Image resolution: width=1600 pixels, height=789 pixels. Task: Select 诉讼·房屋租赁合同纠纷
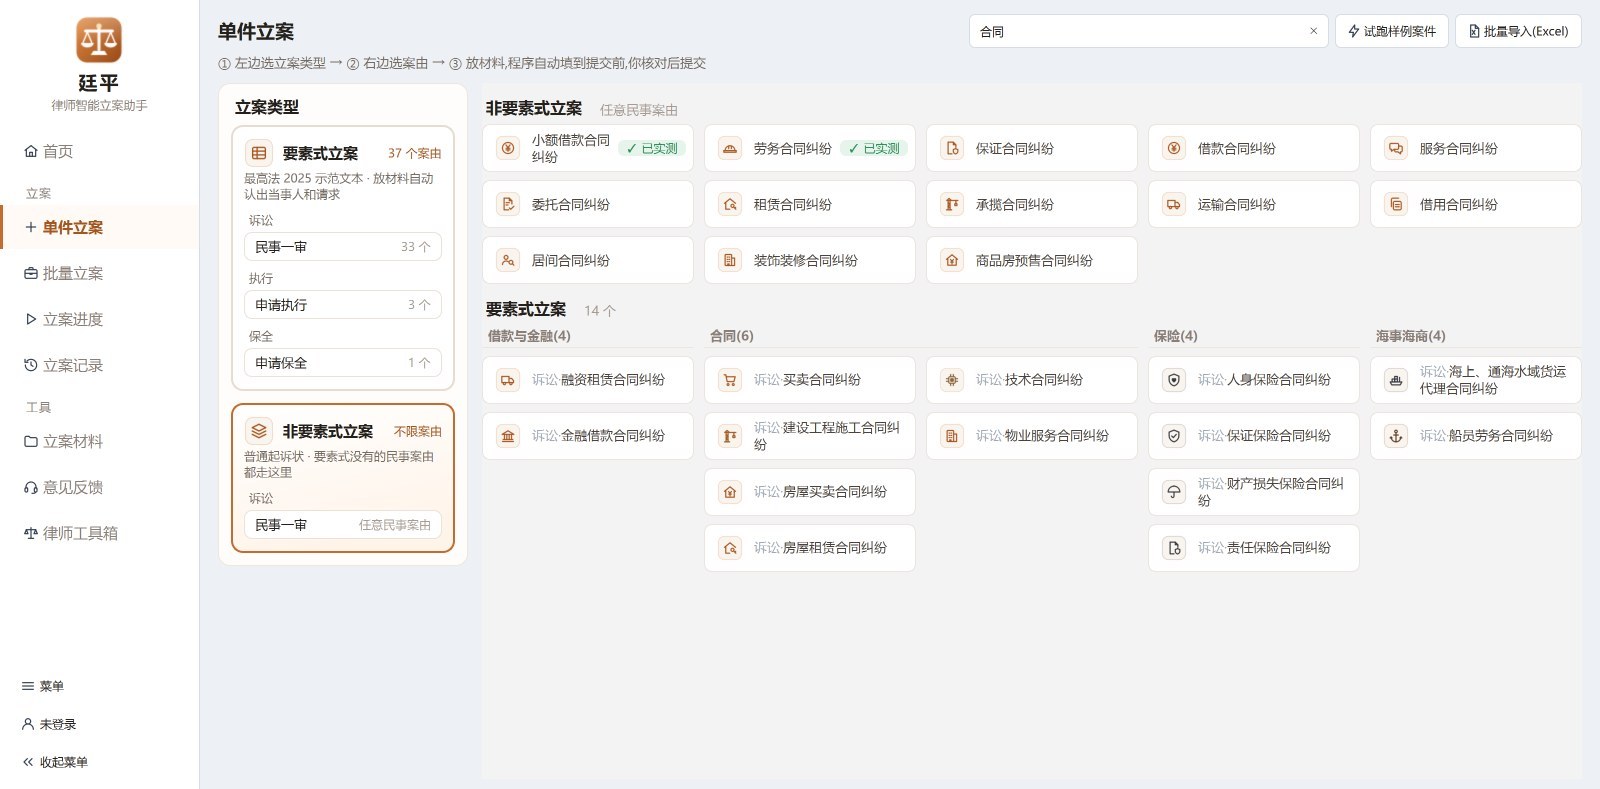(x=810, y=548)
